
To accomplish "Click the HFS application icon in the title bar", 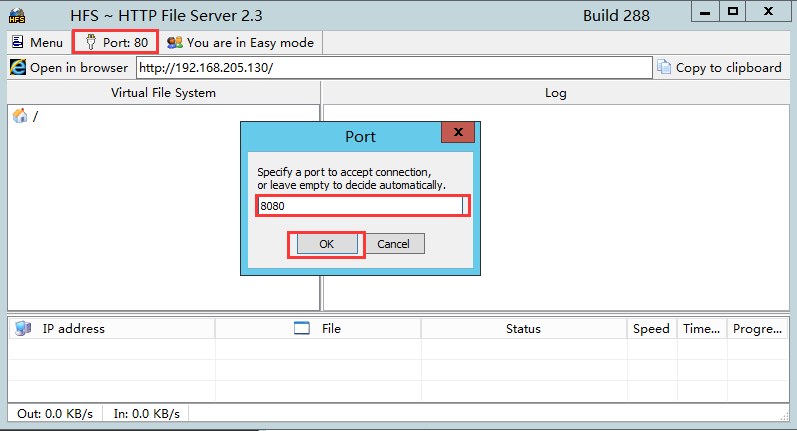I will 17,16.
